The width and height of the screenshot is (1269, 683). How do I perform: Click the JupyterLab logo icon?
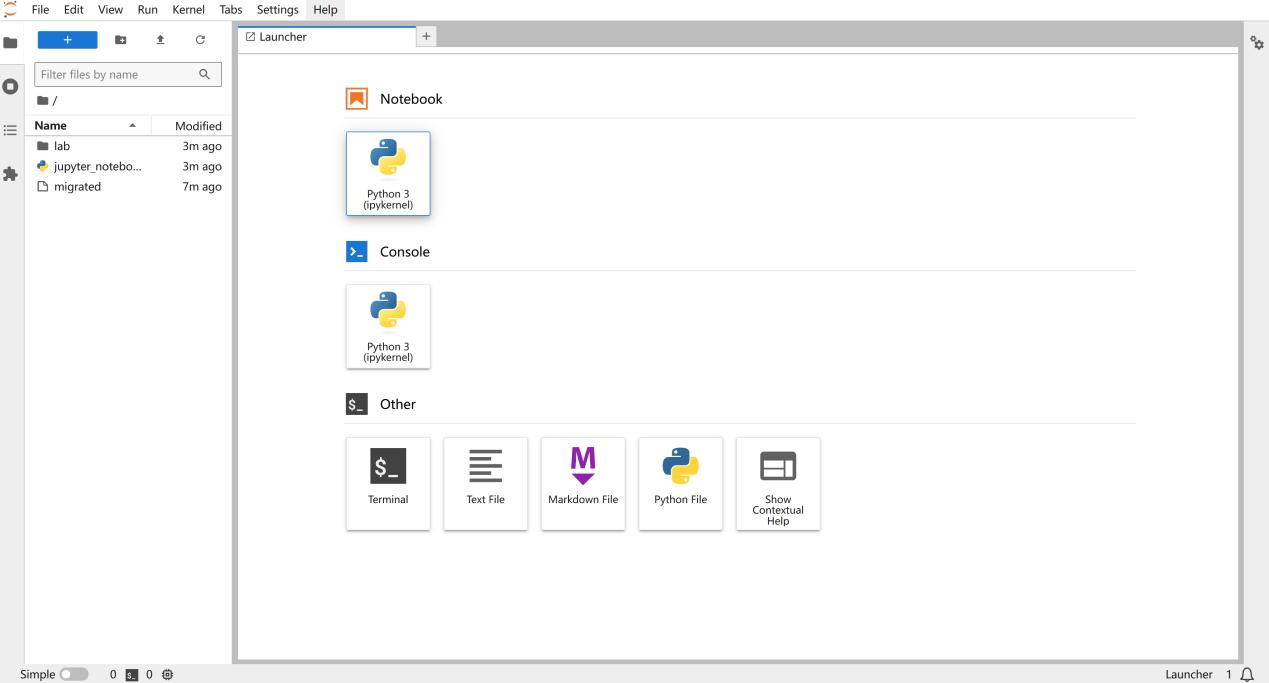click(11, 9)
